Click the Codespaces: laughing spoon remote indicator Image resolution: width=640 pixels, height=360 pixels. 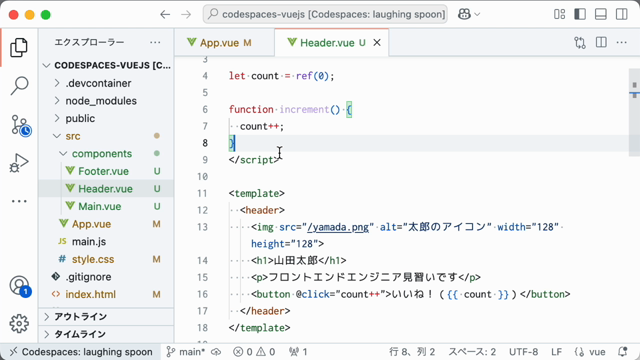(81, 352)
